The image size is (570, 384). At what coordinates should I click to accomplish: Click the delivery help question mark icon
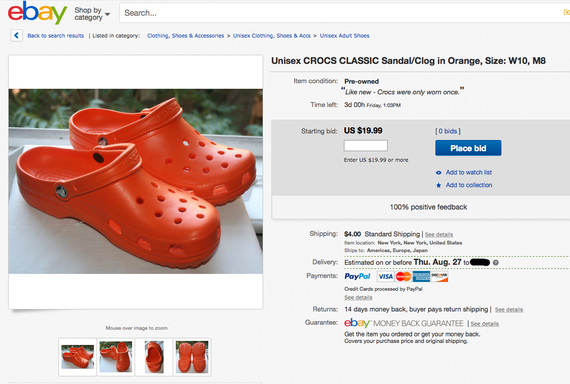click(495, 263)
